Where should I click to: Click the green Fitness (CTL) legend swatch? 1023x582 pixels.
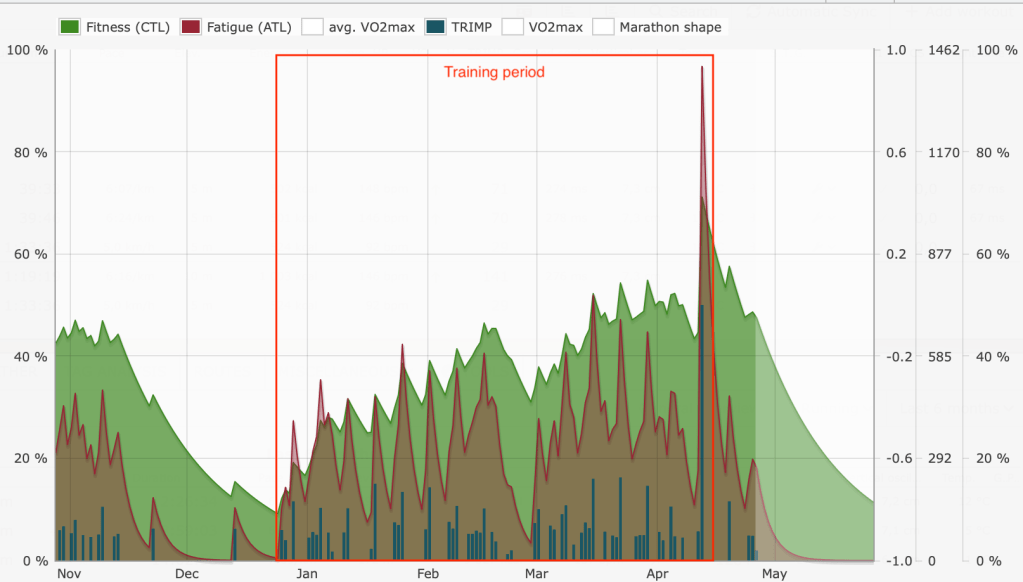coord(70,27)
